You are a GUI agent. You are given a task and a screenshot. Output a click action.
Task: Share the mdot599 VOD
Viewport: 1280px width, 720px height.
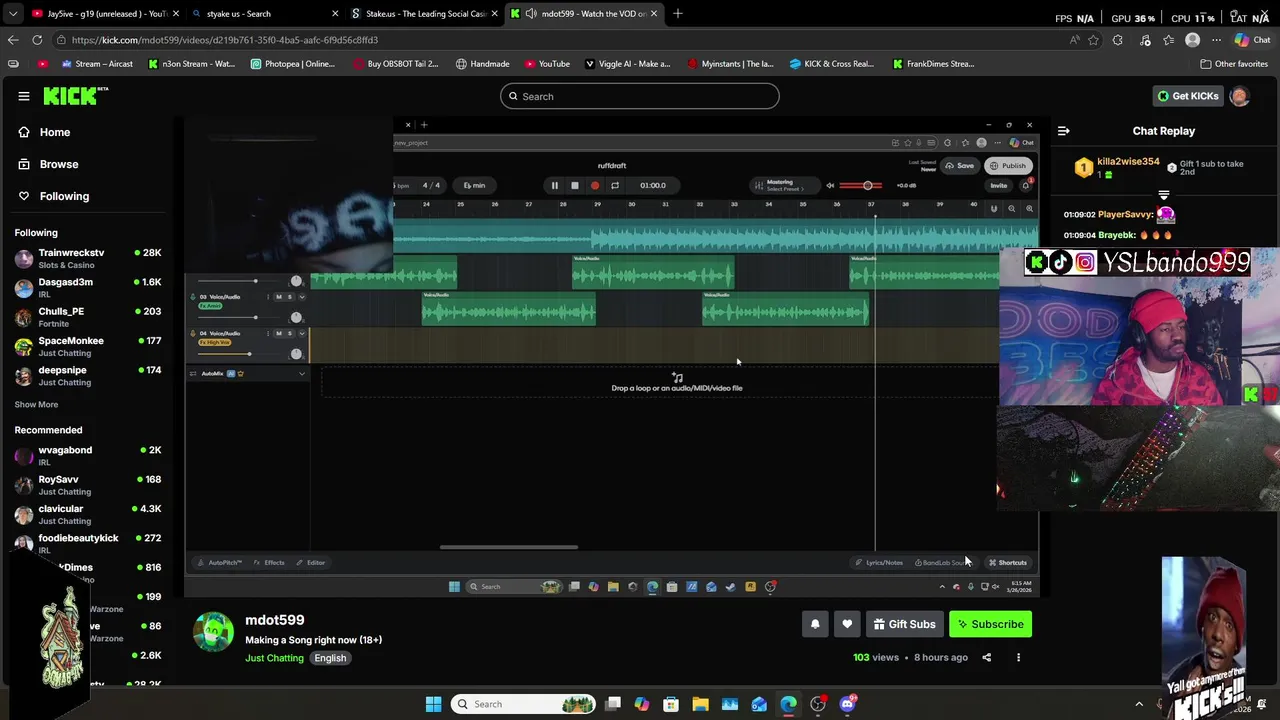[x=987, y=657]
